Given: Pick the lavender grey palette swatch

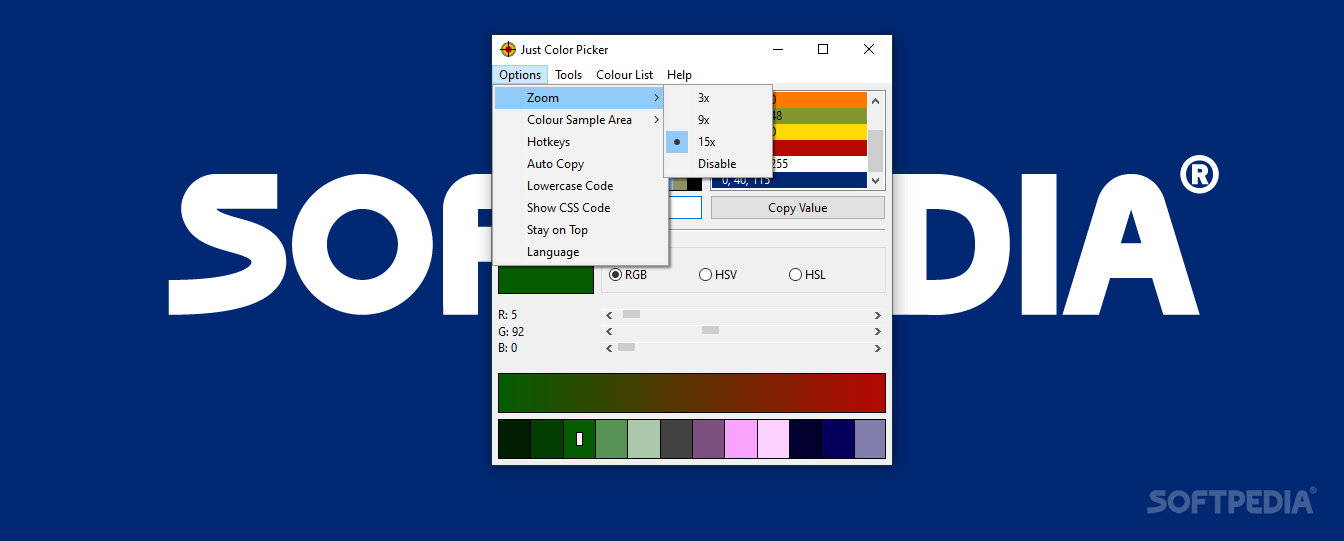Looking at the screenshot, I should (870, 439).
